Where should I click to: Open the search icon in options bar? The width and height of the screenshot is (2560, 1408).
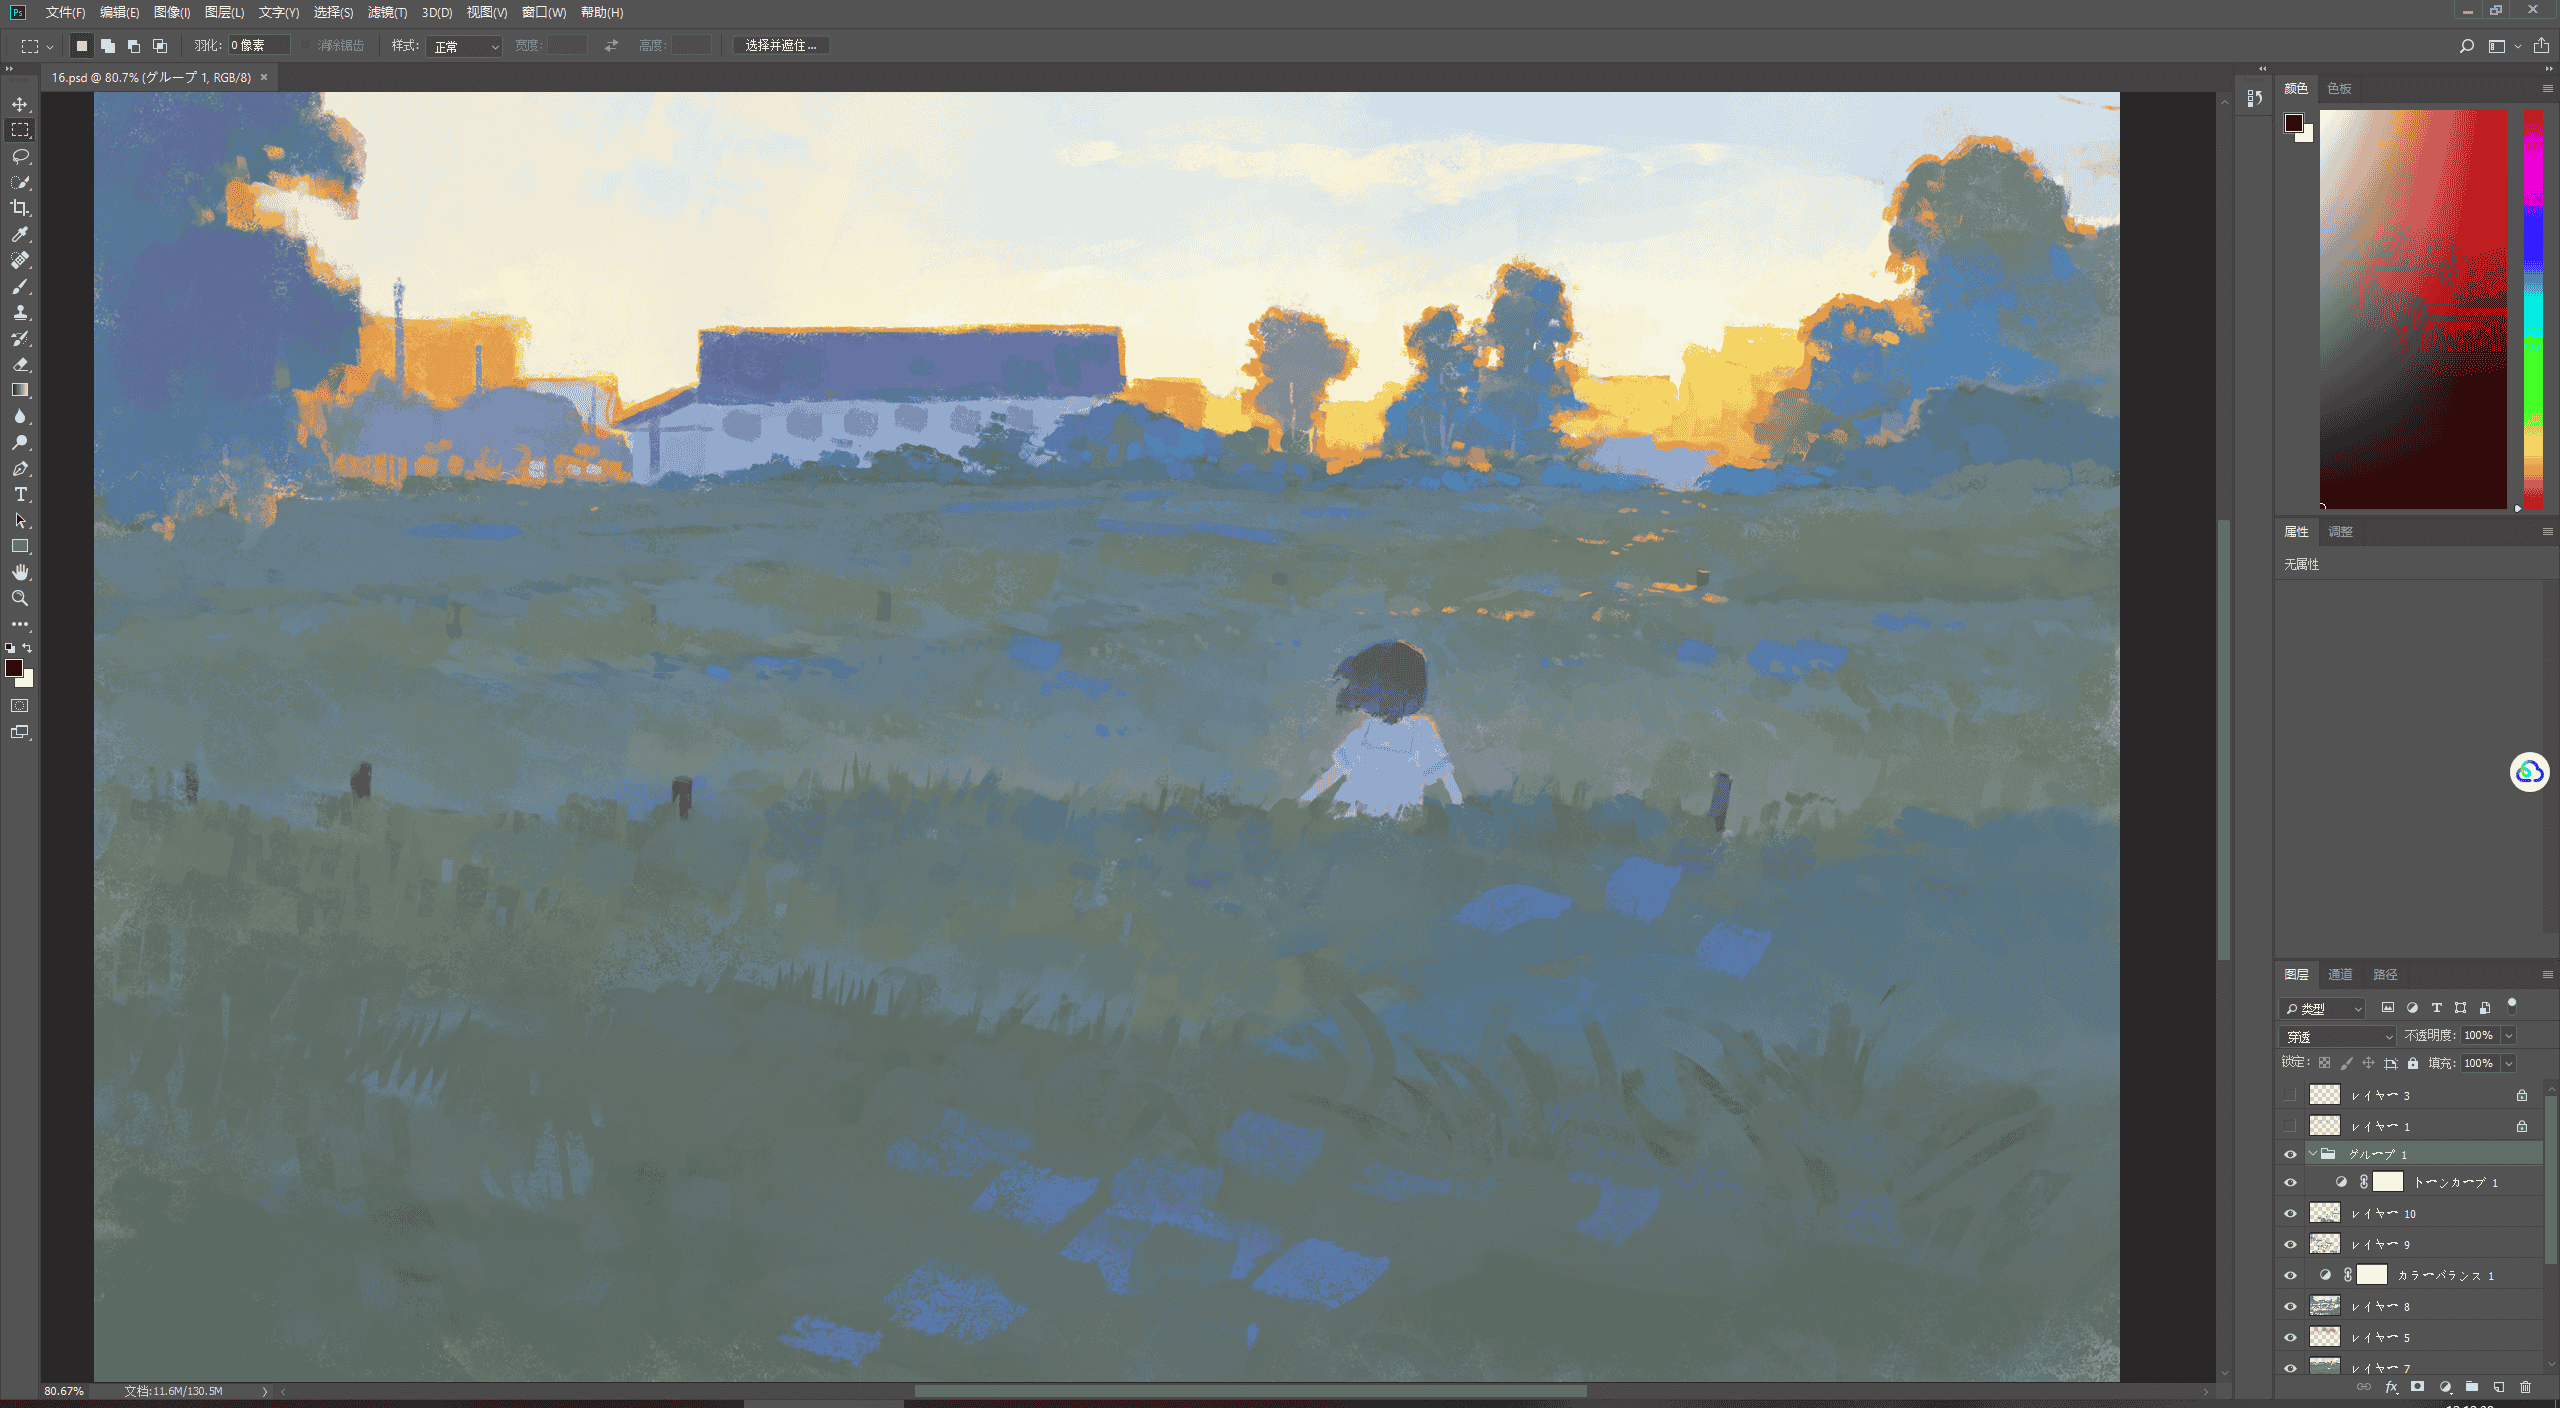point(2466,46)
